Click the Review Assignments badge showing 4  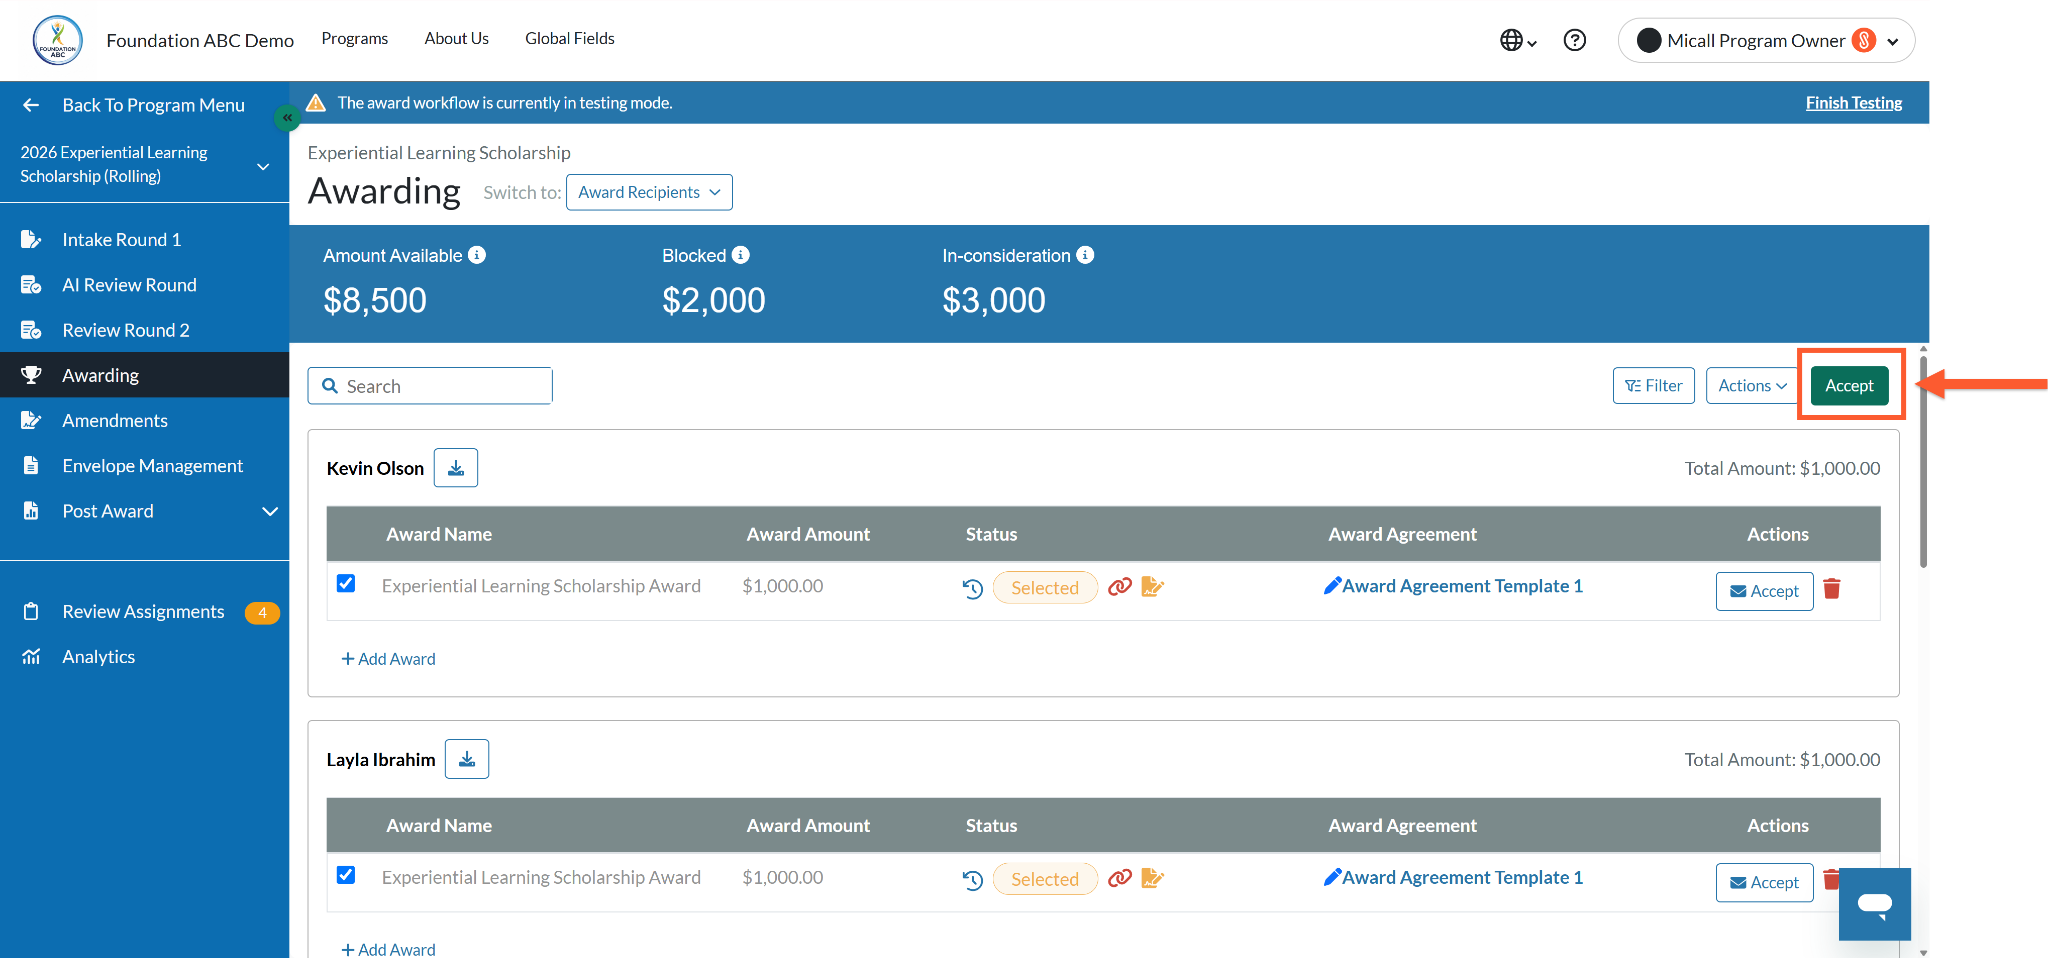pos(262,613)
